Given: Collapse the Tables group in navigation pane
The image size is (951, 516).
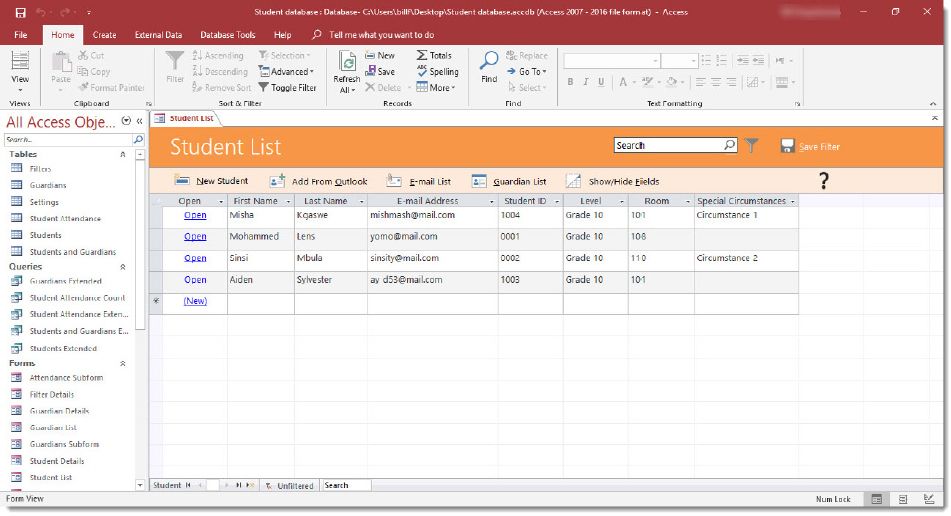Looking at the screenshot, I should (x=123, y=155).
